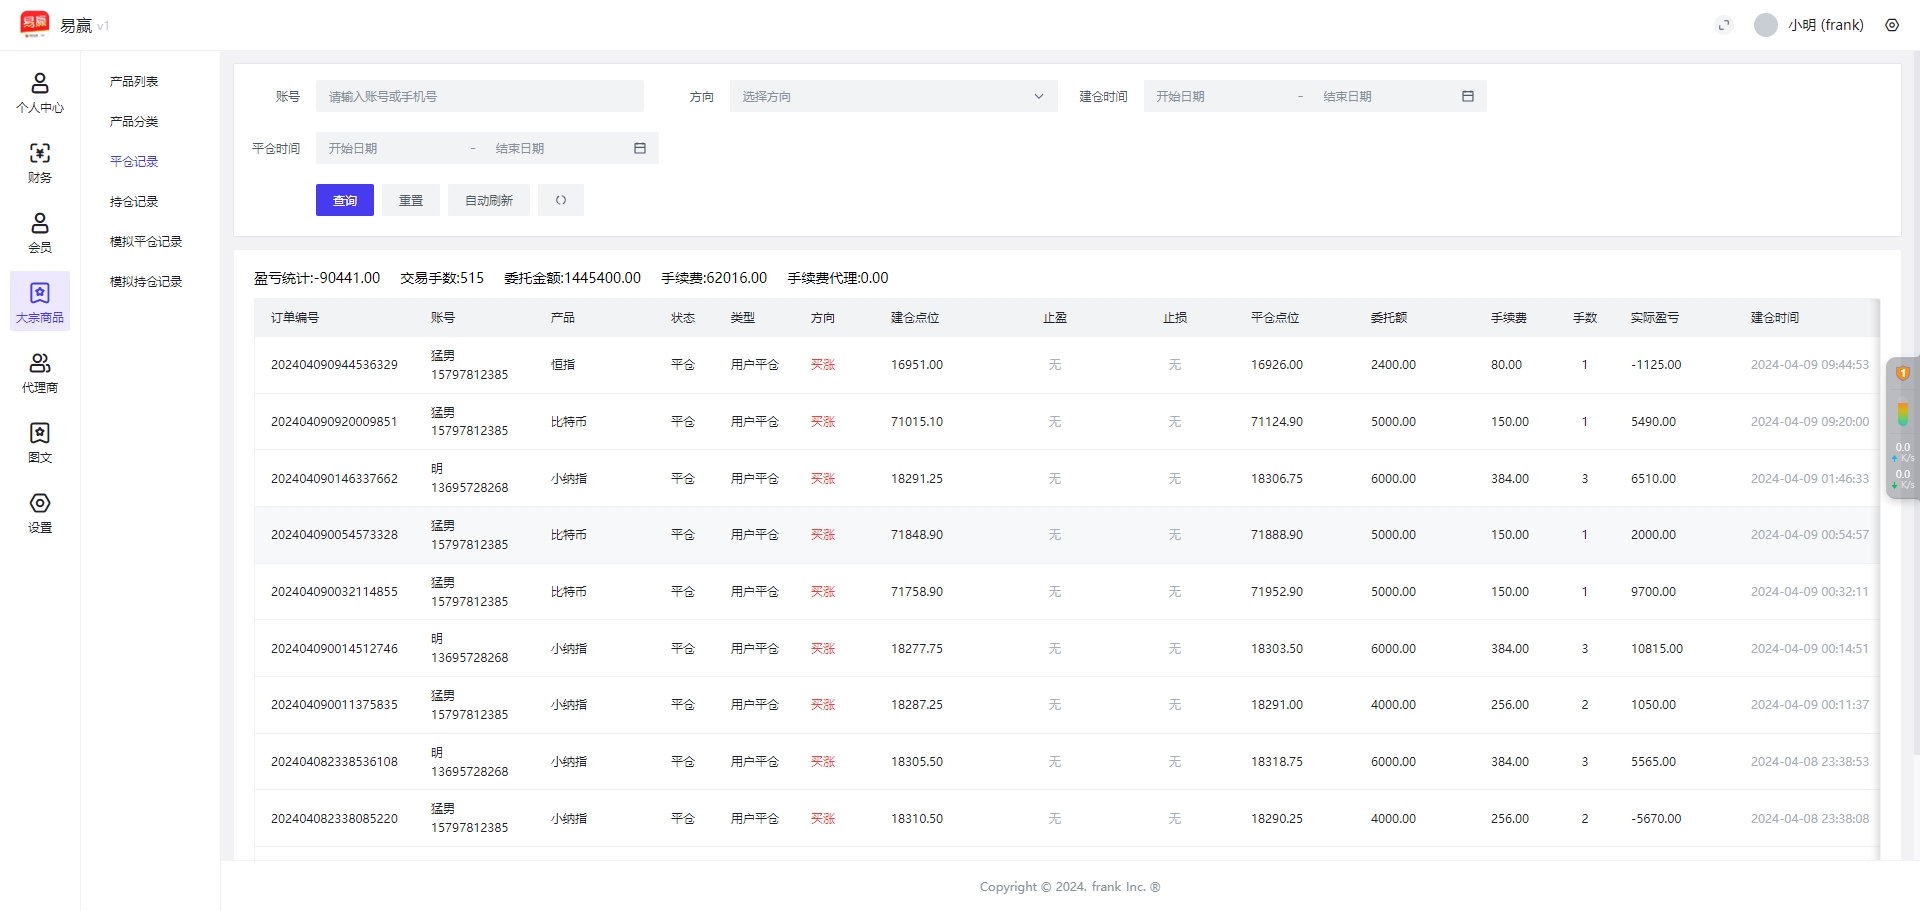Open 持仓记录 menu item
Viewport: 1920px width, 911px height.
(x=134, y=201)
